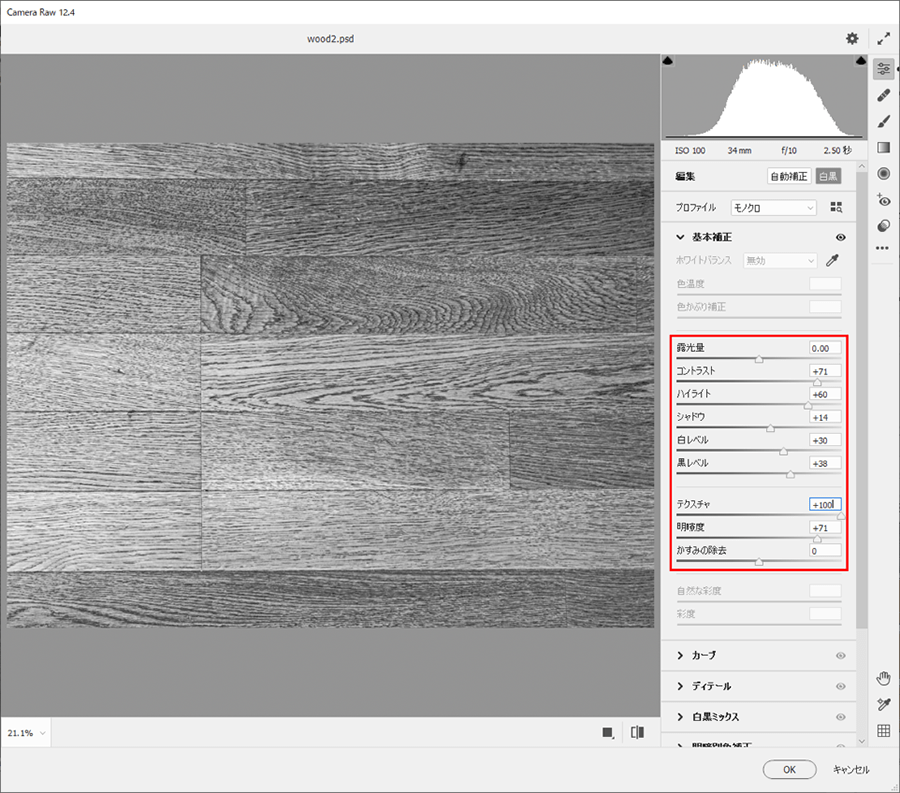Click the split before/after settings swap icon

point(637,732)
